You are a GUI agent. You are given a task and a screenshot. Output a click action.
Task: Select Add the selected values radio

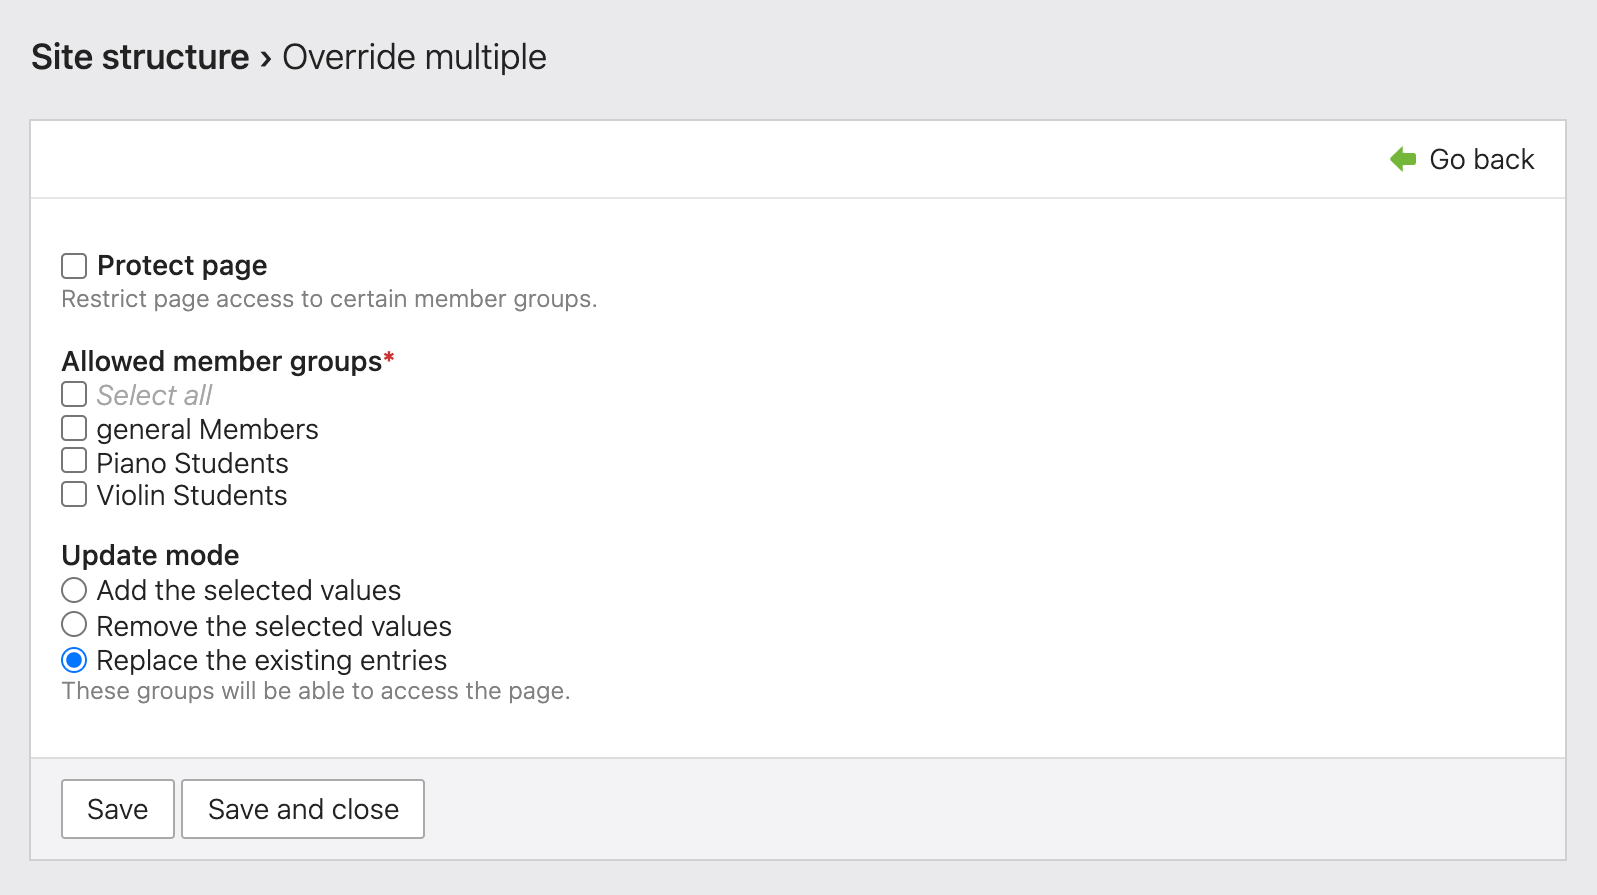pos(74,590)
